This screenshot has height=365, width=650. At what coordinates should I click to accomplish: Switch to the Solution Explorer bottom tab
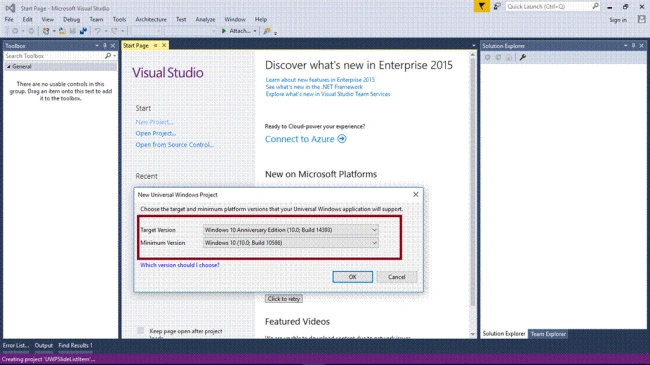[x=504, y=334]
